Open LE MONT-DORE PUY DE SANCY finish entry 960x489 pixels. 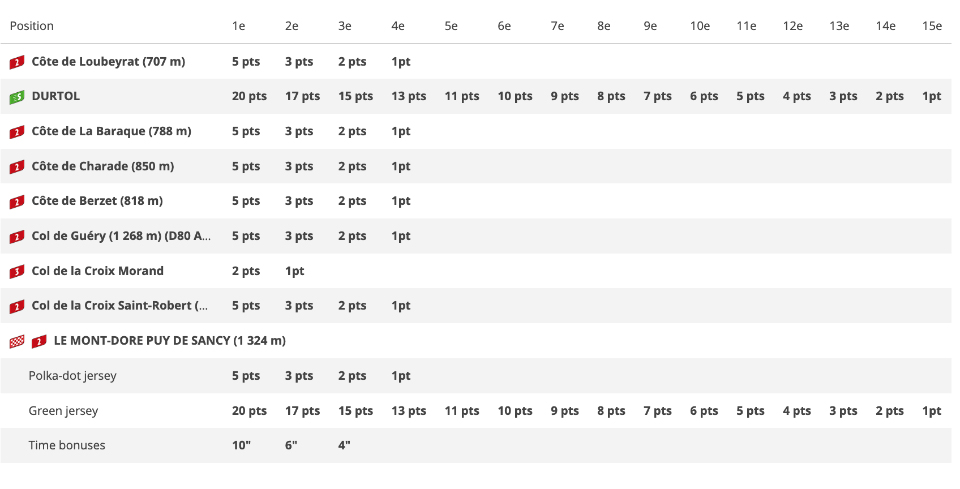tap(170, 341)
